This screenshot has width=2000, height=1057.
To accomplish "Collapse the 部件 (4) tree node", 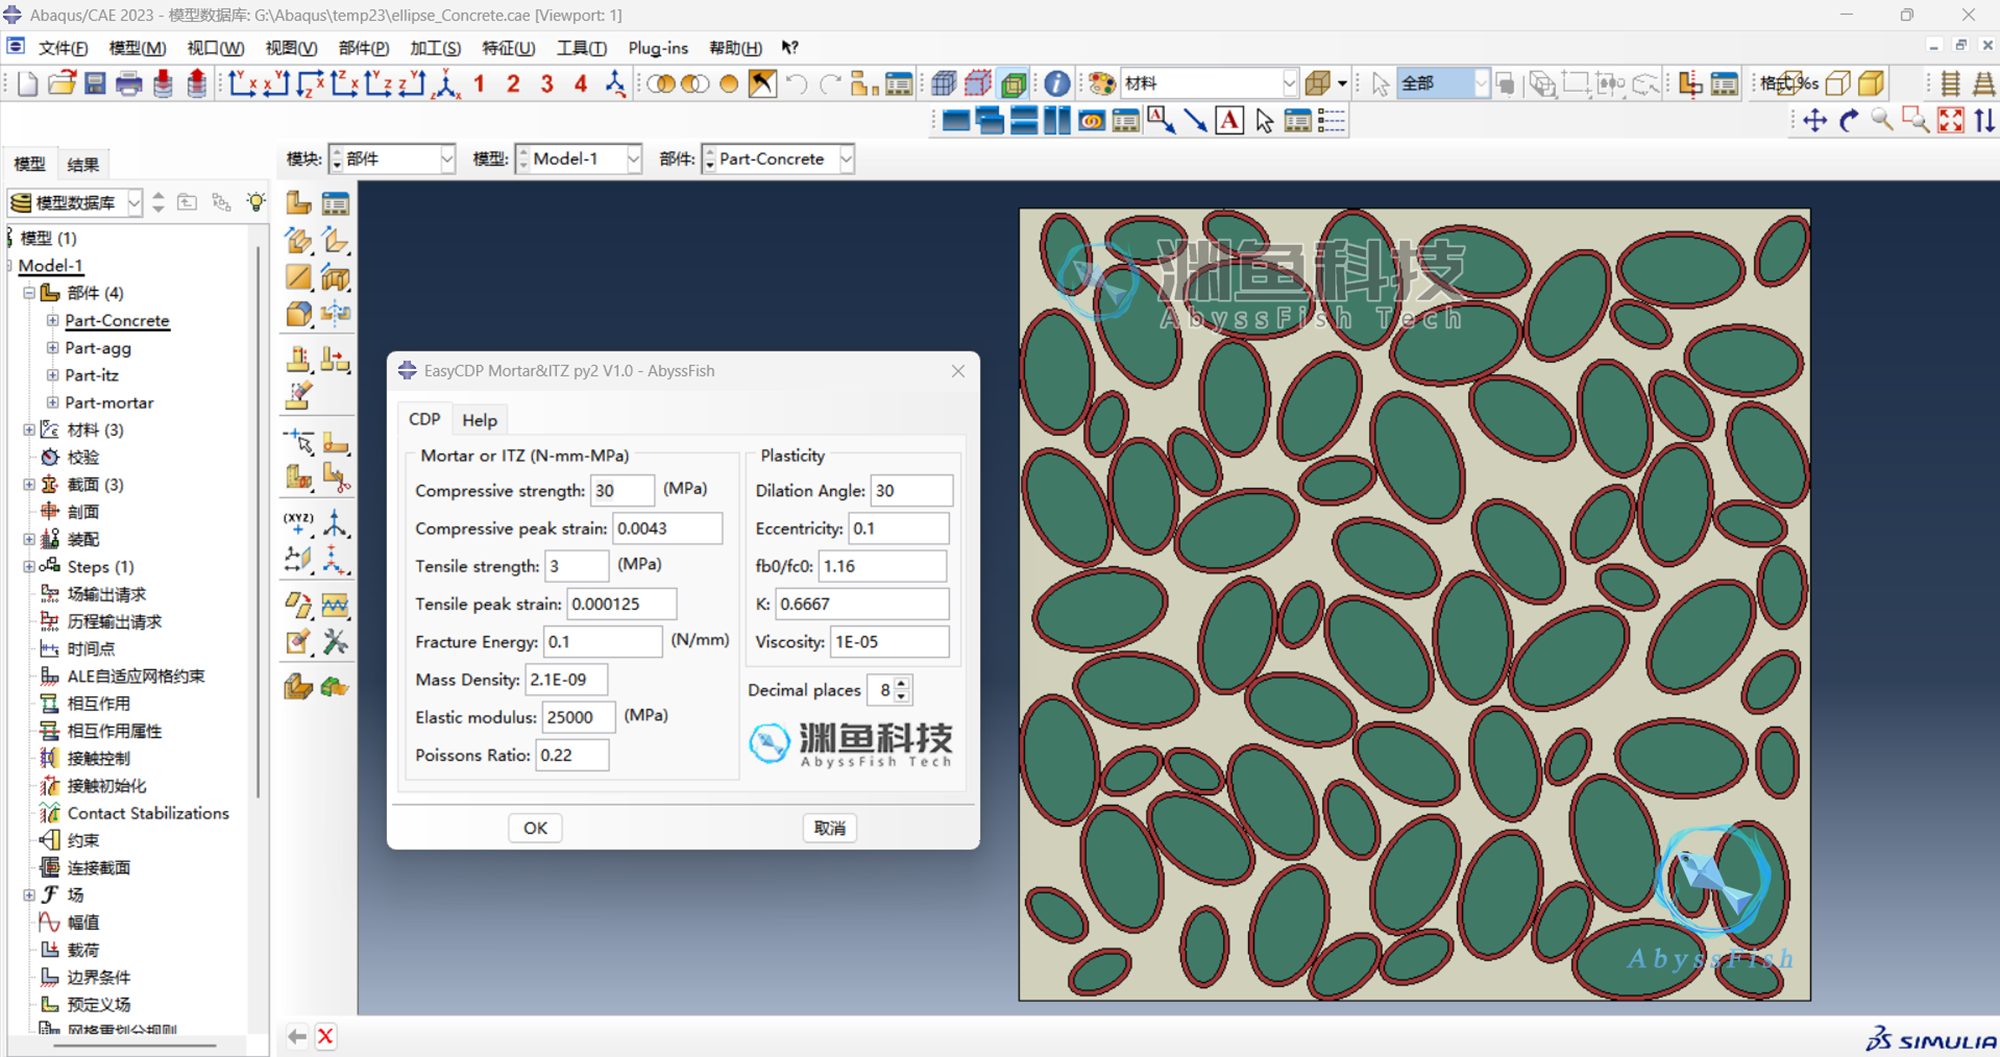I will 29,293.
